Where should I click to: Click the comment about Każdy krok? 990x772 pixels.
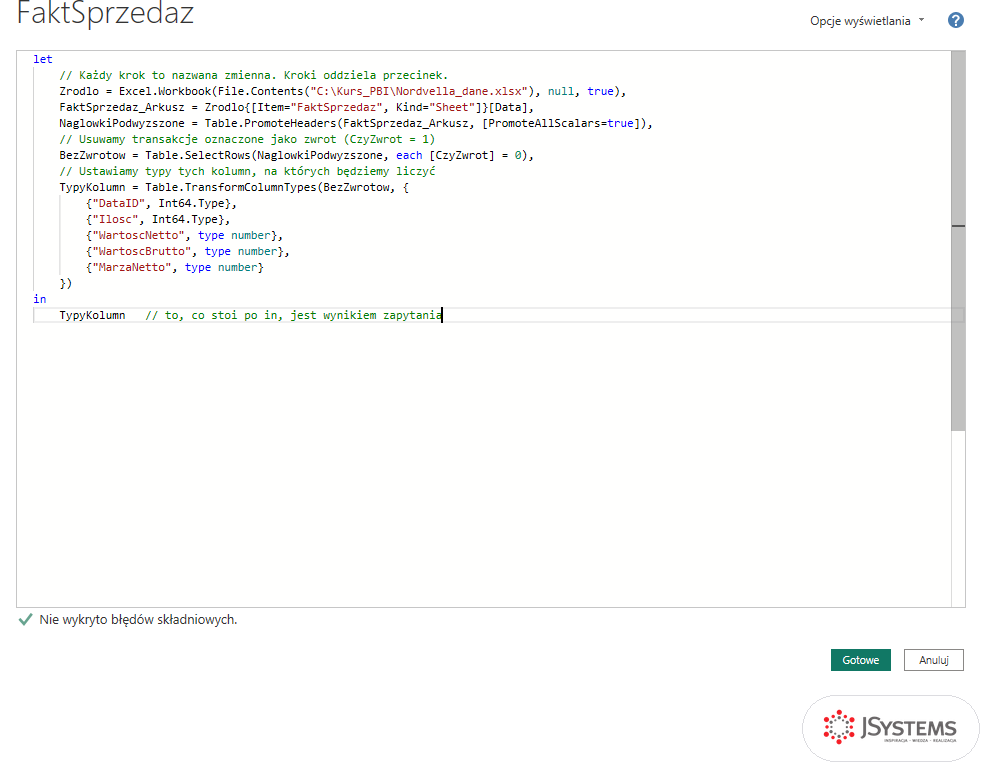[254, 75]
